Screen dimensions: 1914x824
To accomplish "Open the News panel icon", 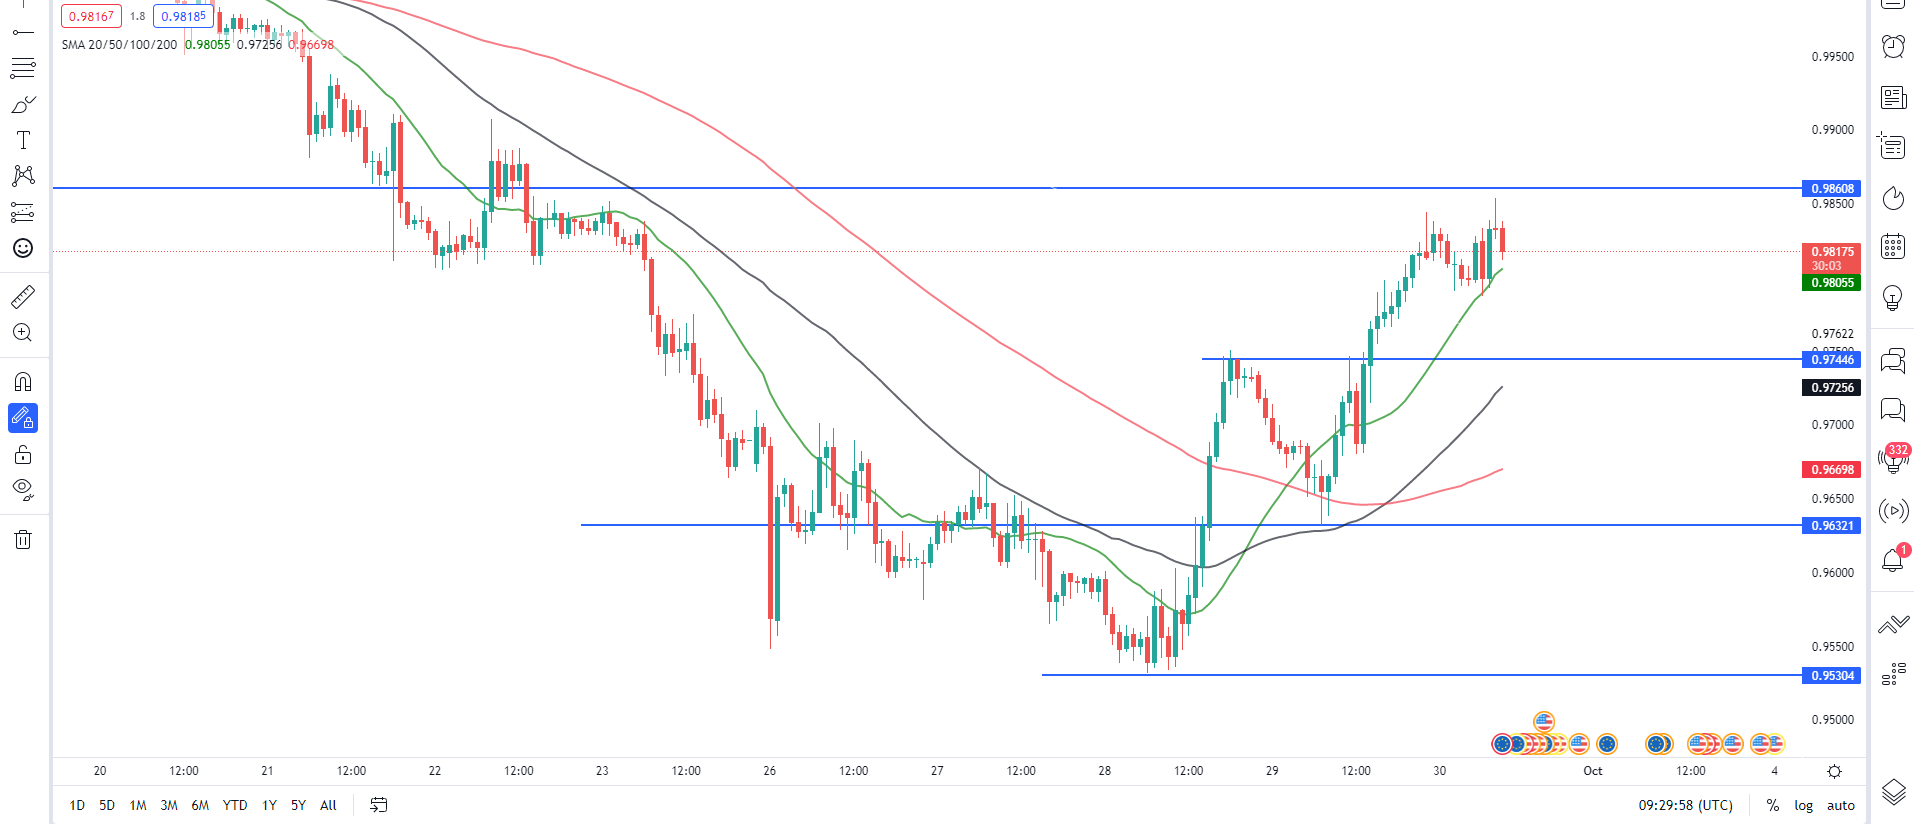I will (x=1893, y=97).
